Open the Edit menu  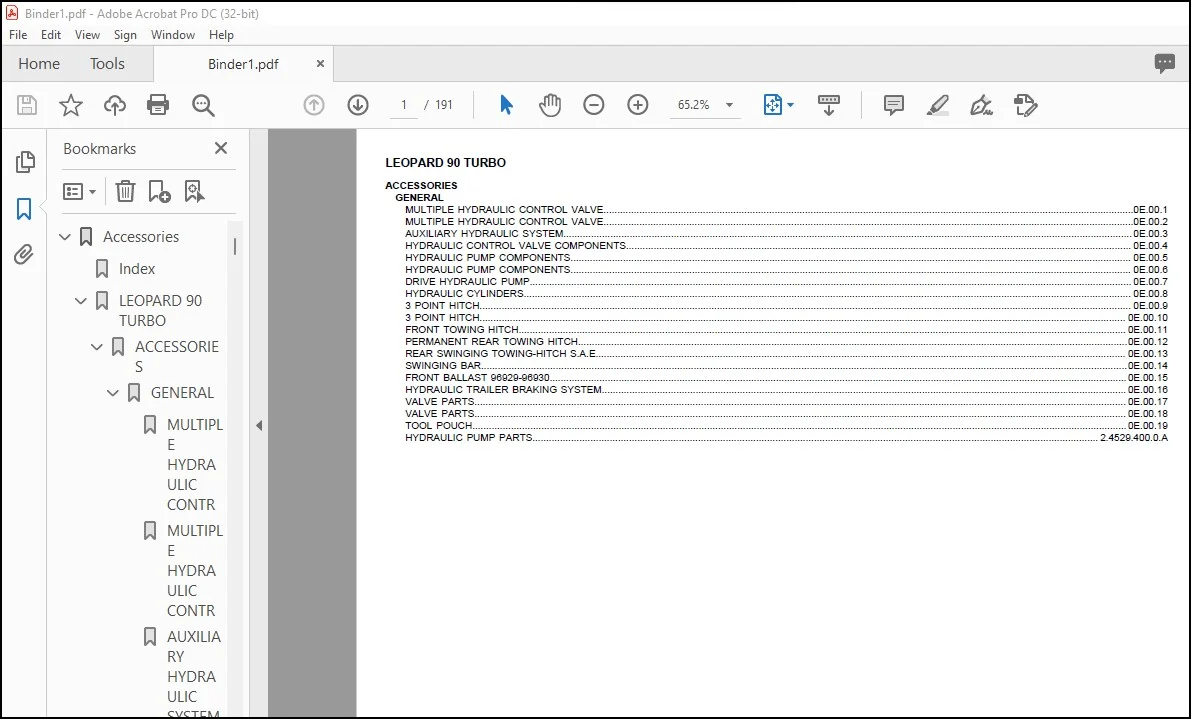pyautogui.click(x=51, y=35)
